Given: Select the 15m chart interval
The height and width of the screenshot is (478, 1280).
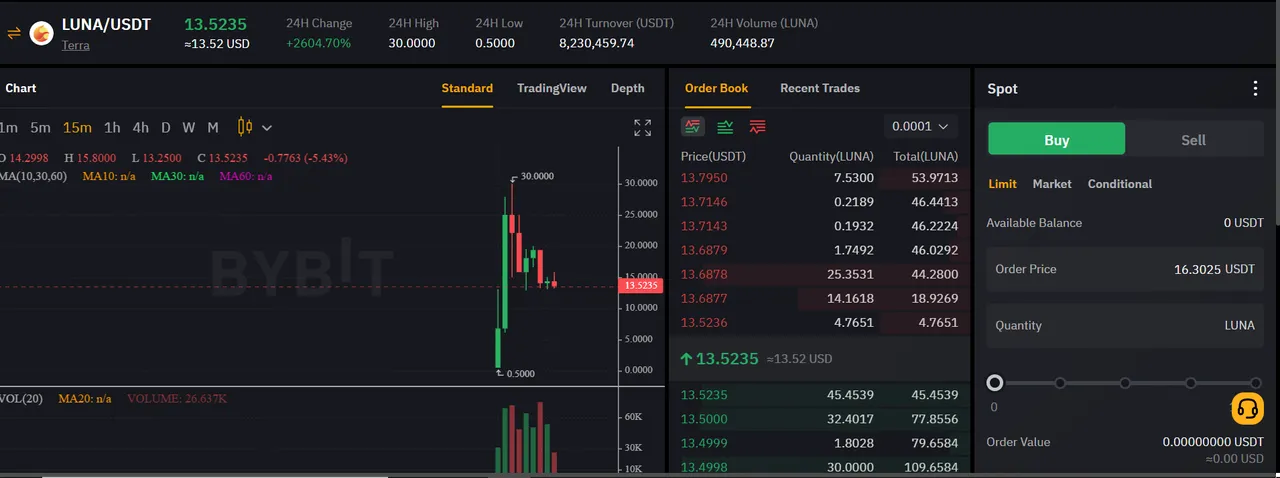Looking at the screenshot, I should pyautogui.click(x=77, y=127).
